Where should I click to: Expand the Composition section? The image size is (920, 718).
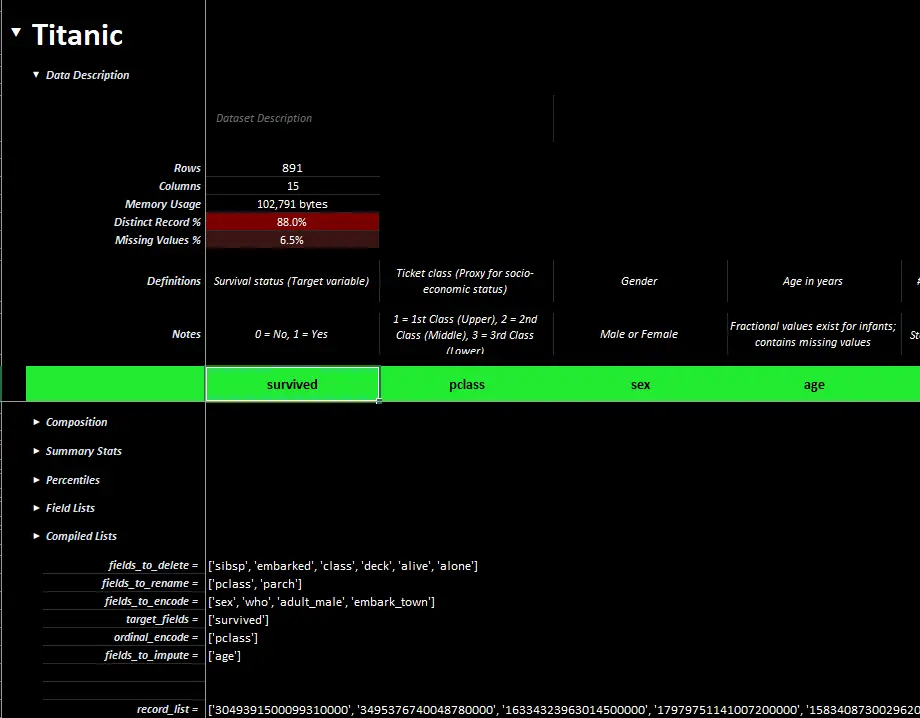coord(36,422)
